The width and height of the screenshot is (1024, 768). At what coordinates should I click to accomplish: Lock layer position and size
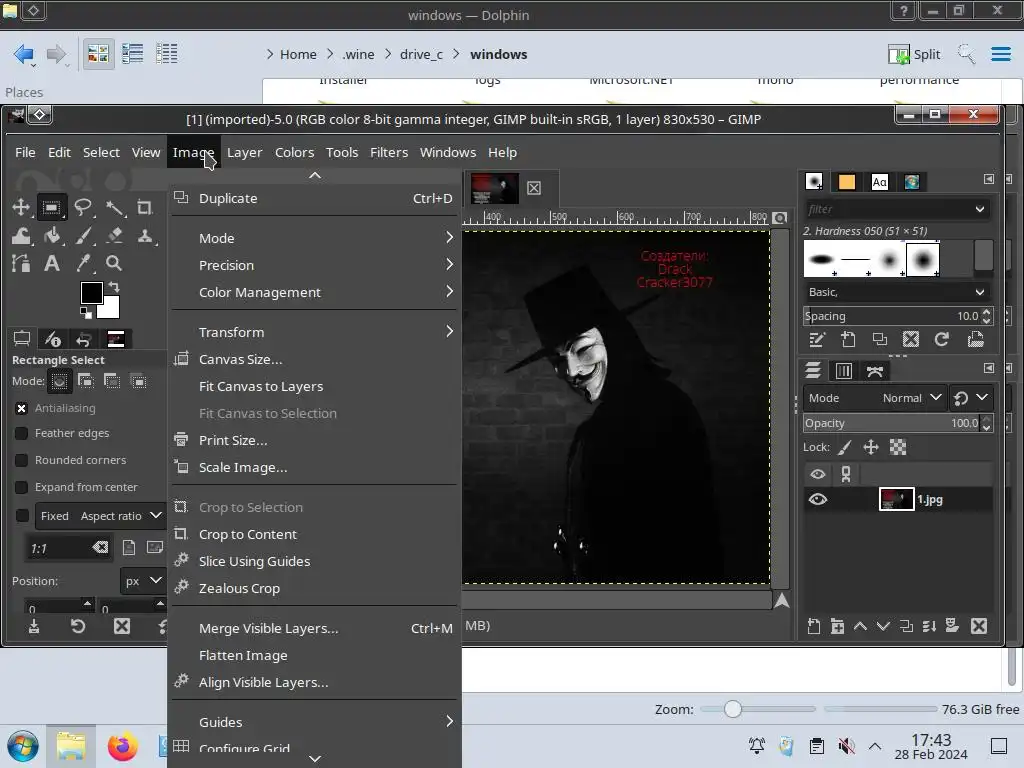[871, 447]
